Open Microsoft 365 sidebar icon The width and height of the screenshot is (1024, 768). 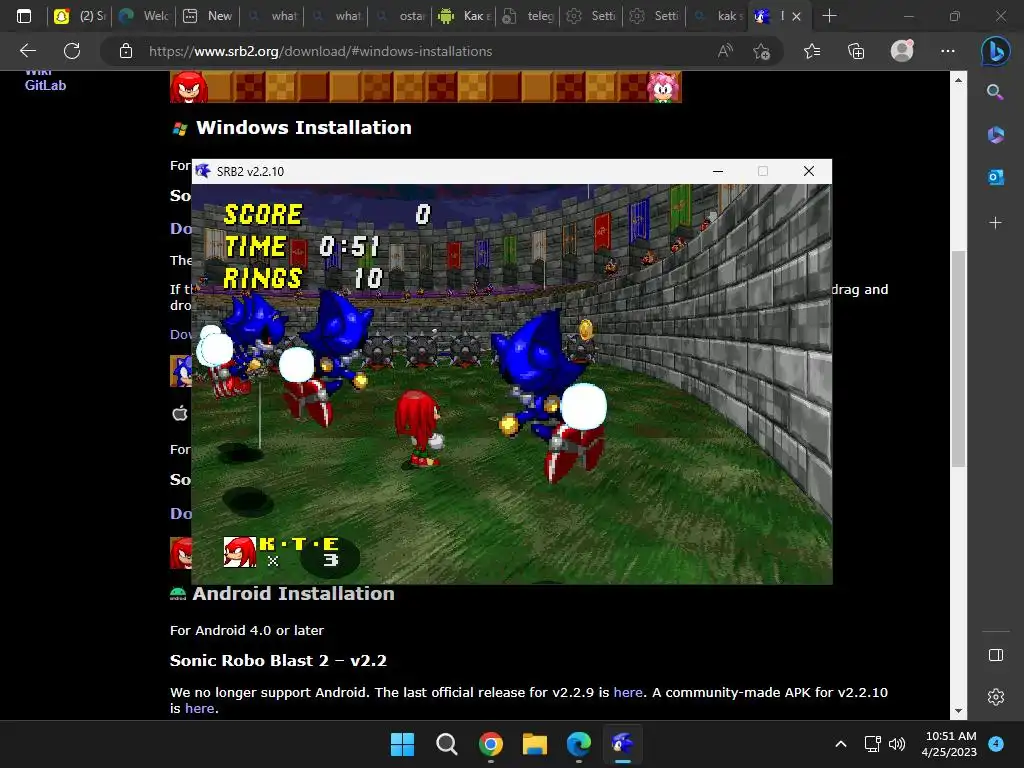[995, 135]
